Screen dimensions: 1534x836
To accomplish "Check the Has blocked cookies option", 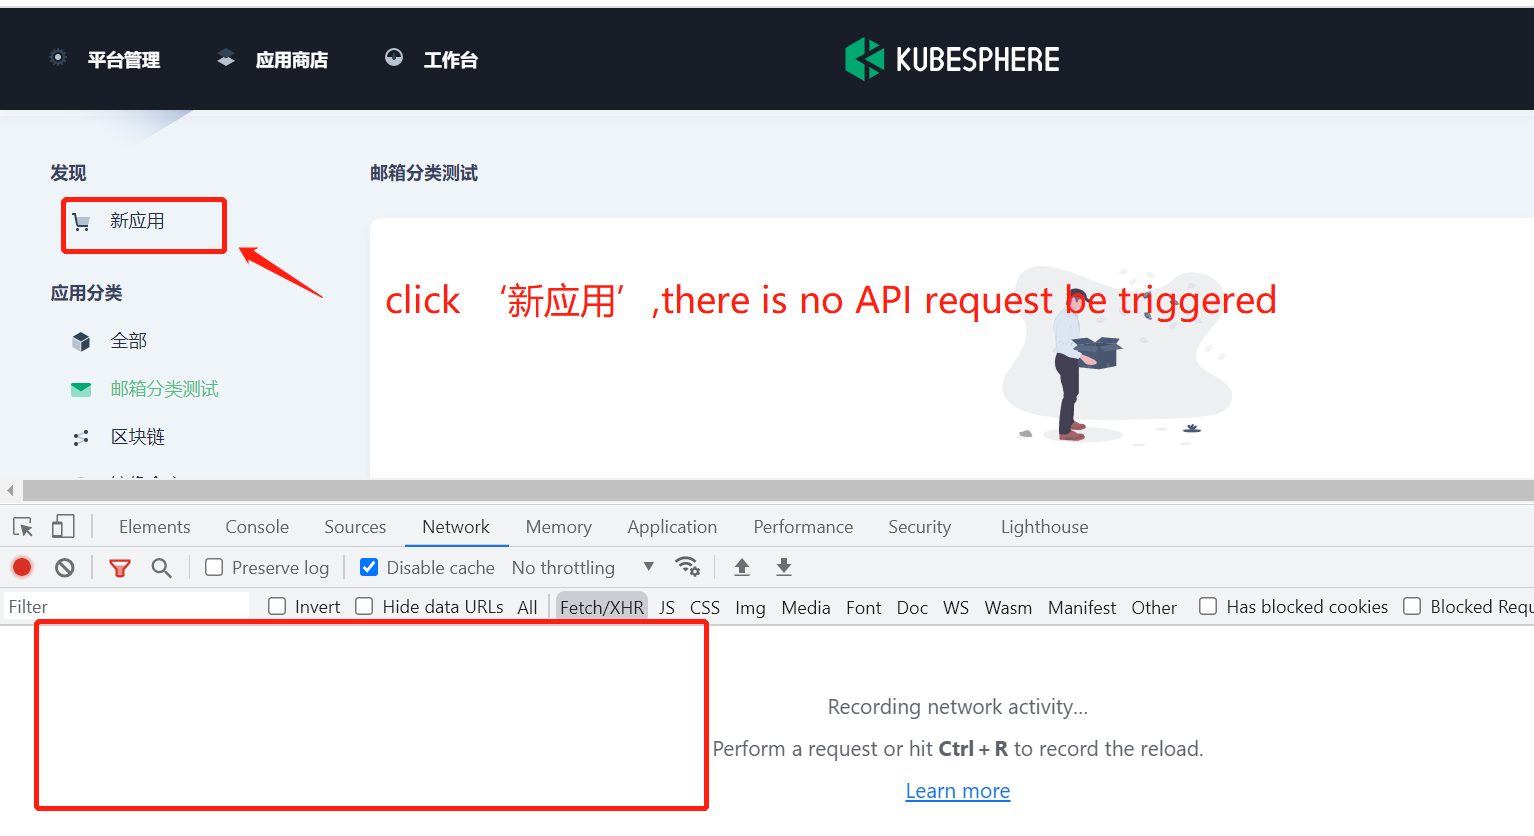I will tap(1208, 607).
